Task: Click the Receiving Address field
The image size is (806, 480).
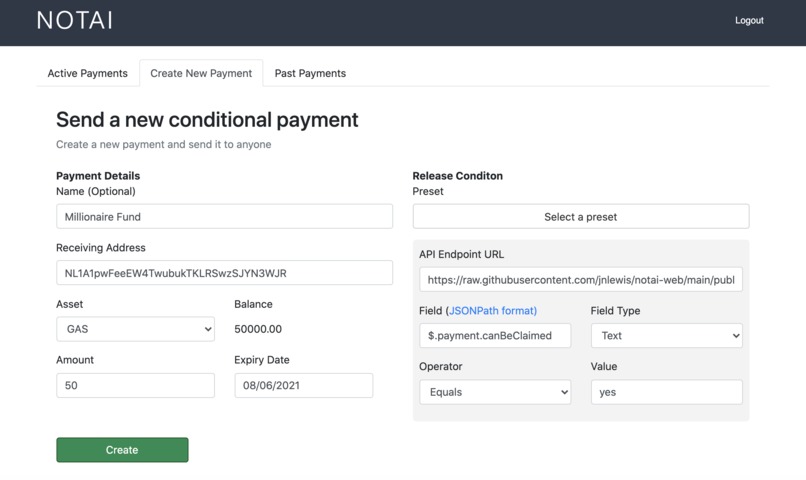Action: pyautogui.click(x=225, y=273)
